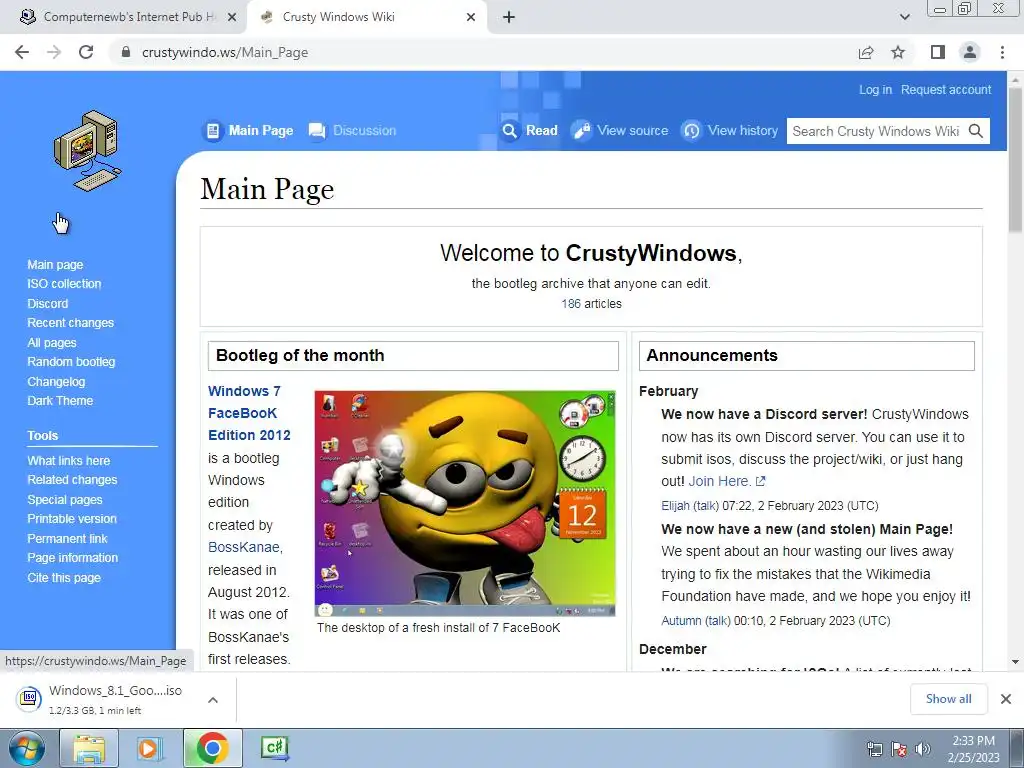
Task: Click in the Search Crusty Windows Wiki field
Action: click(876, 131)
